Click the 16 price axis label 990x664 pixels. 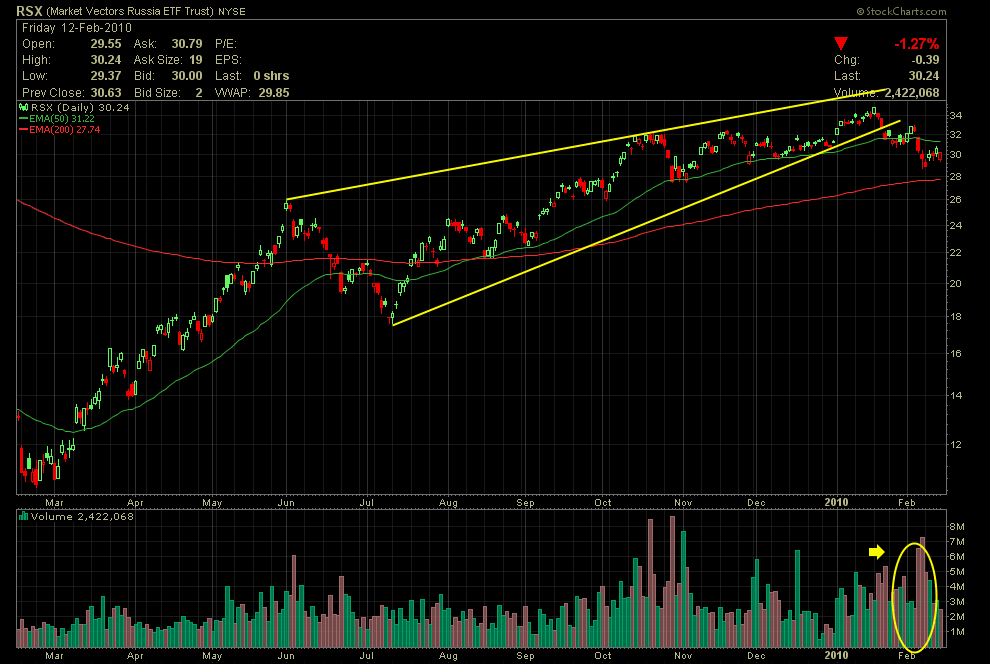click(x=955, y=353)
